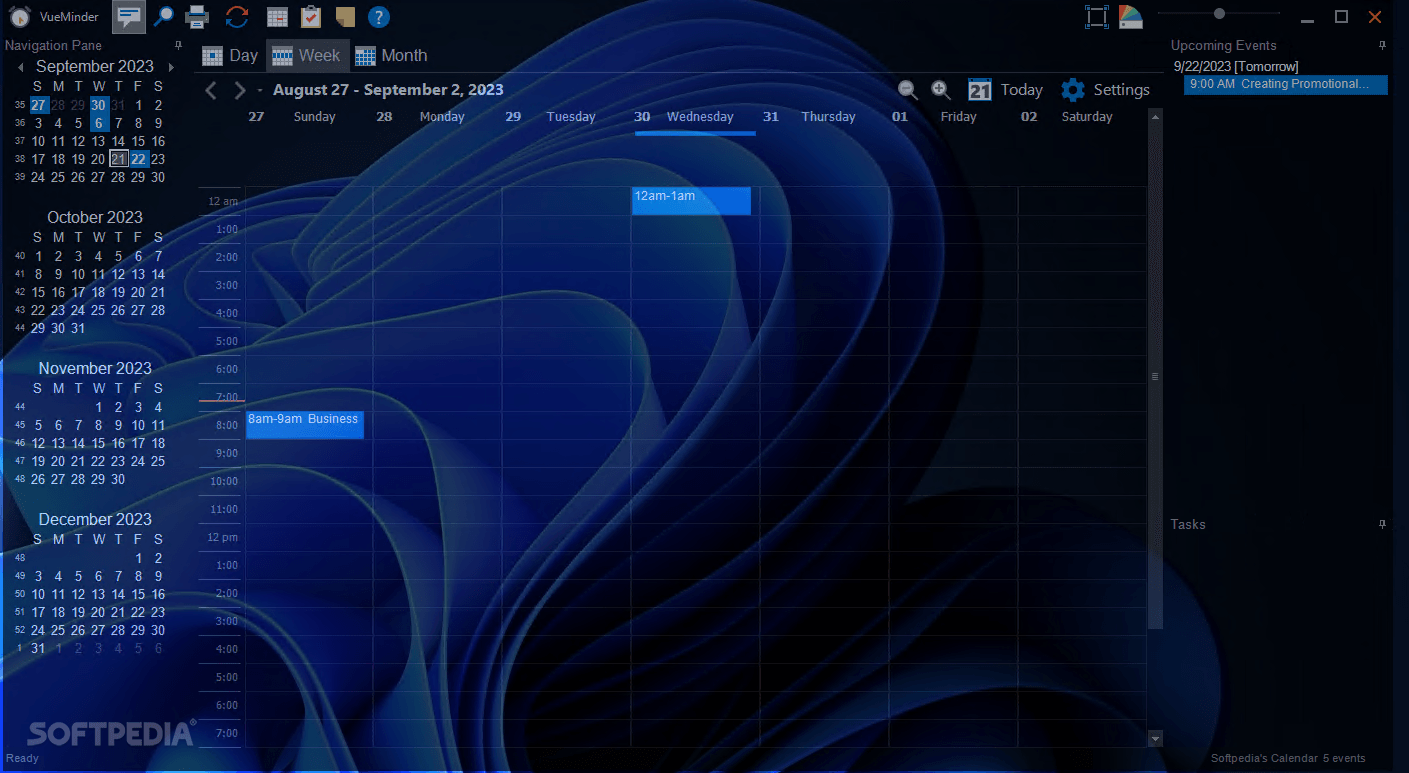Click the Friday 01 column header
The image size is (1409, 773).
click(x=953, y=117)
